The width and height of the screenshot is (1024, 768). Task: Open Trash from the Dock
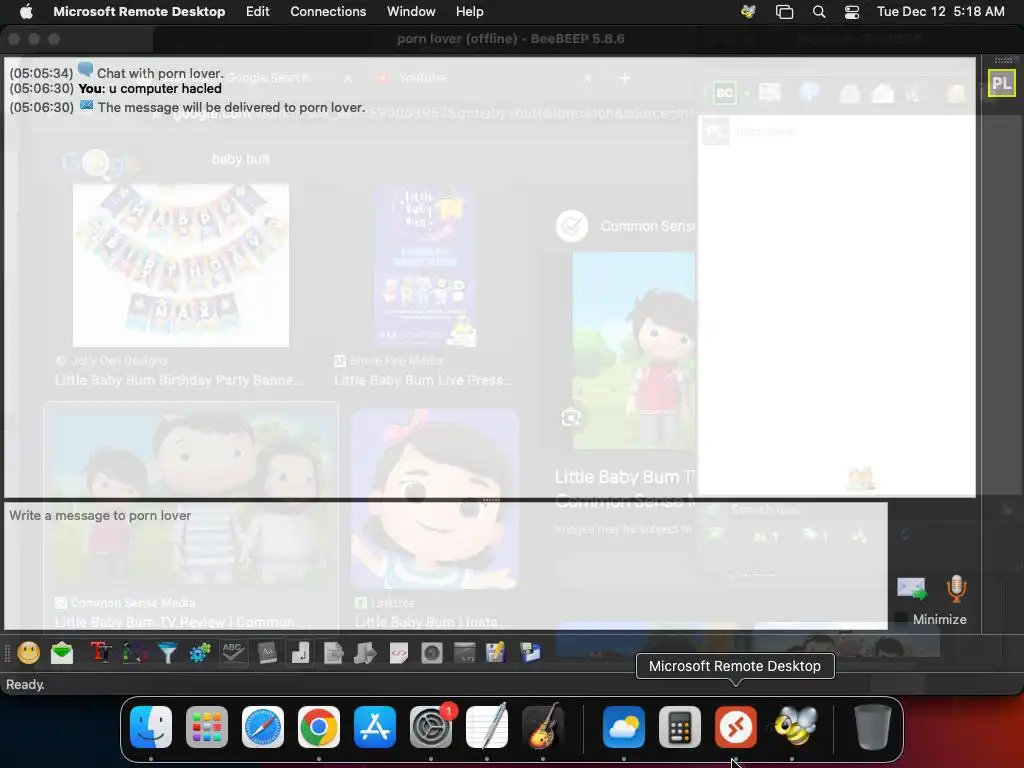[873, 727]
